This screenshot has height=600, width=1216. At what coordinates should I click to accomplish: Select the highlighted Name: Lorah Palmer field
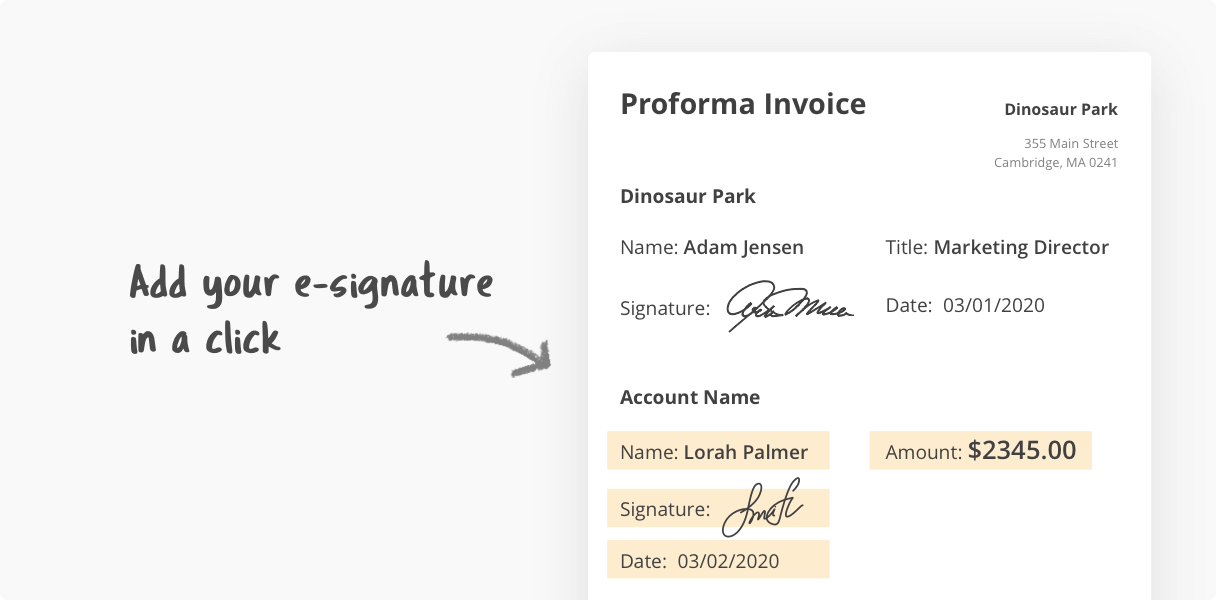pos(718,451)
